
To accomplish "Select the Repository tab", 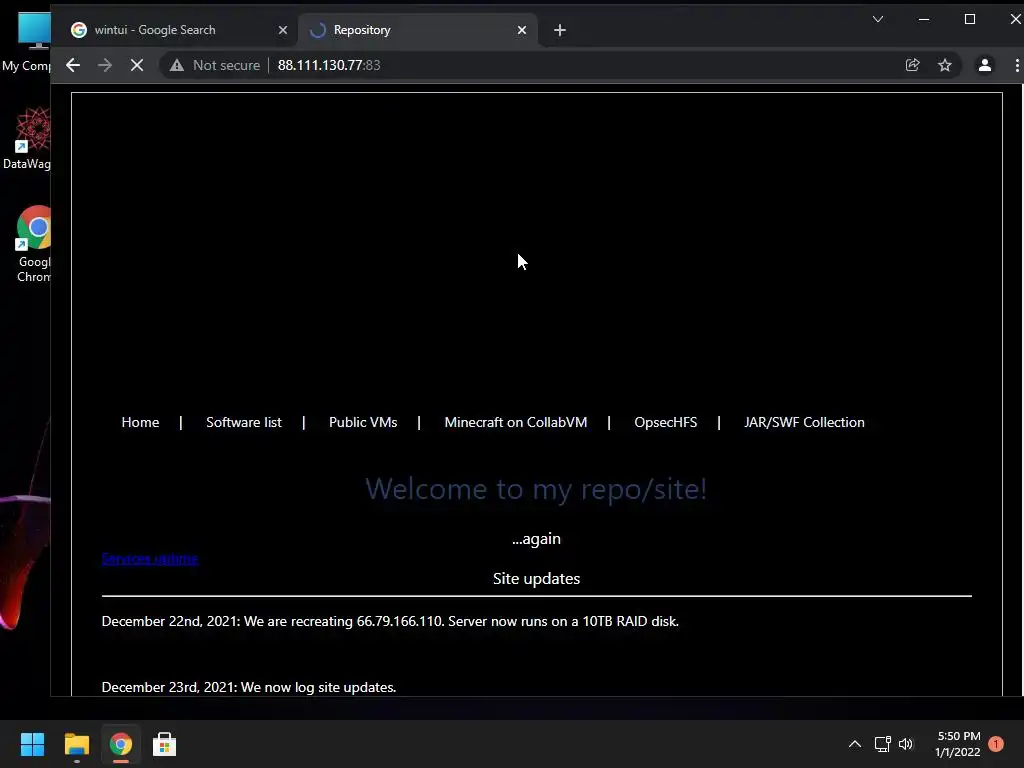I will [418, 30].
